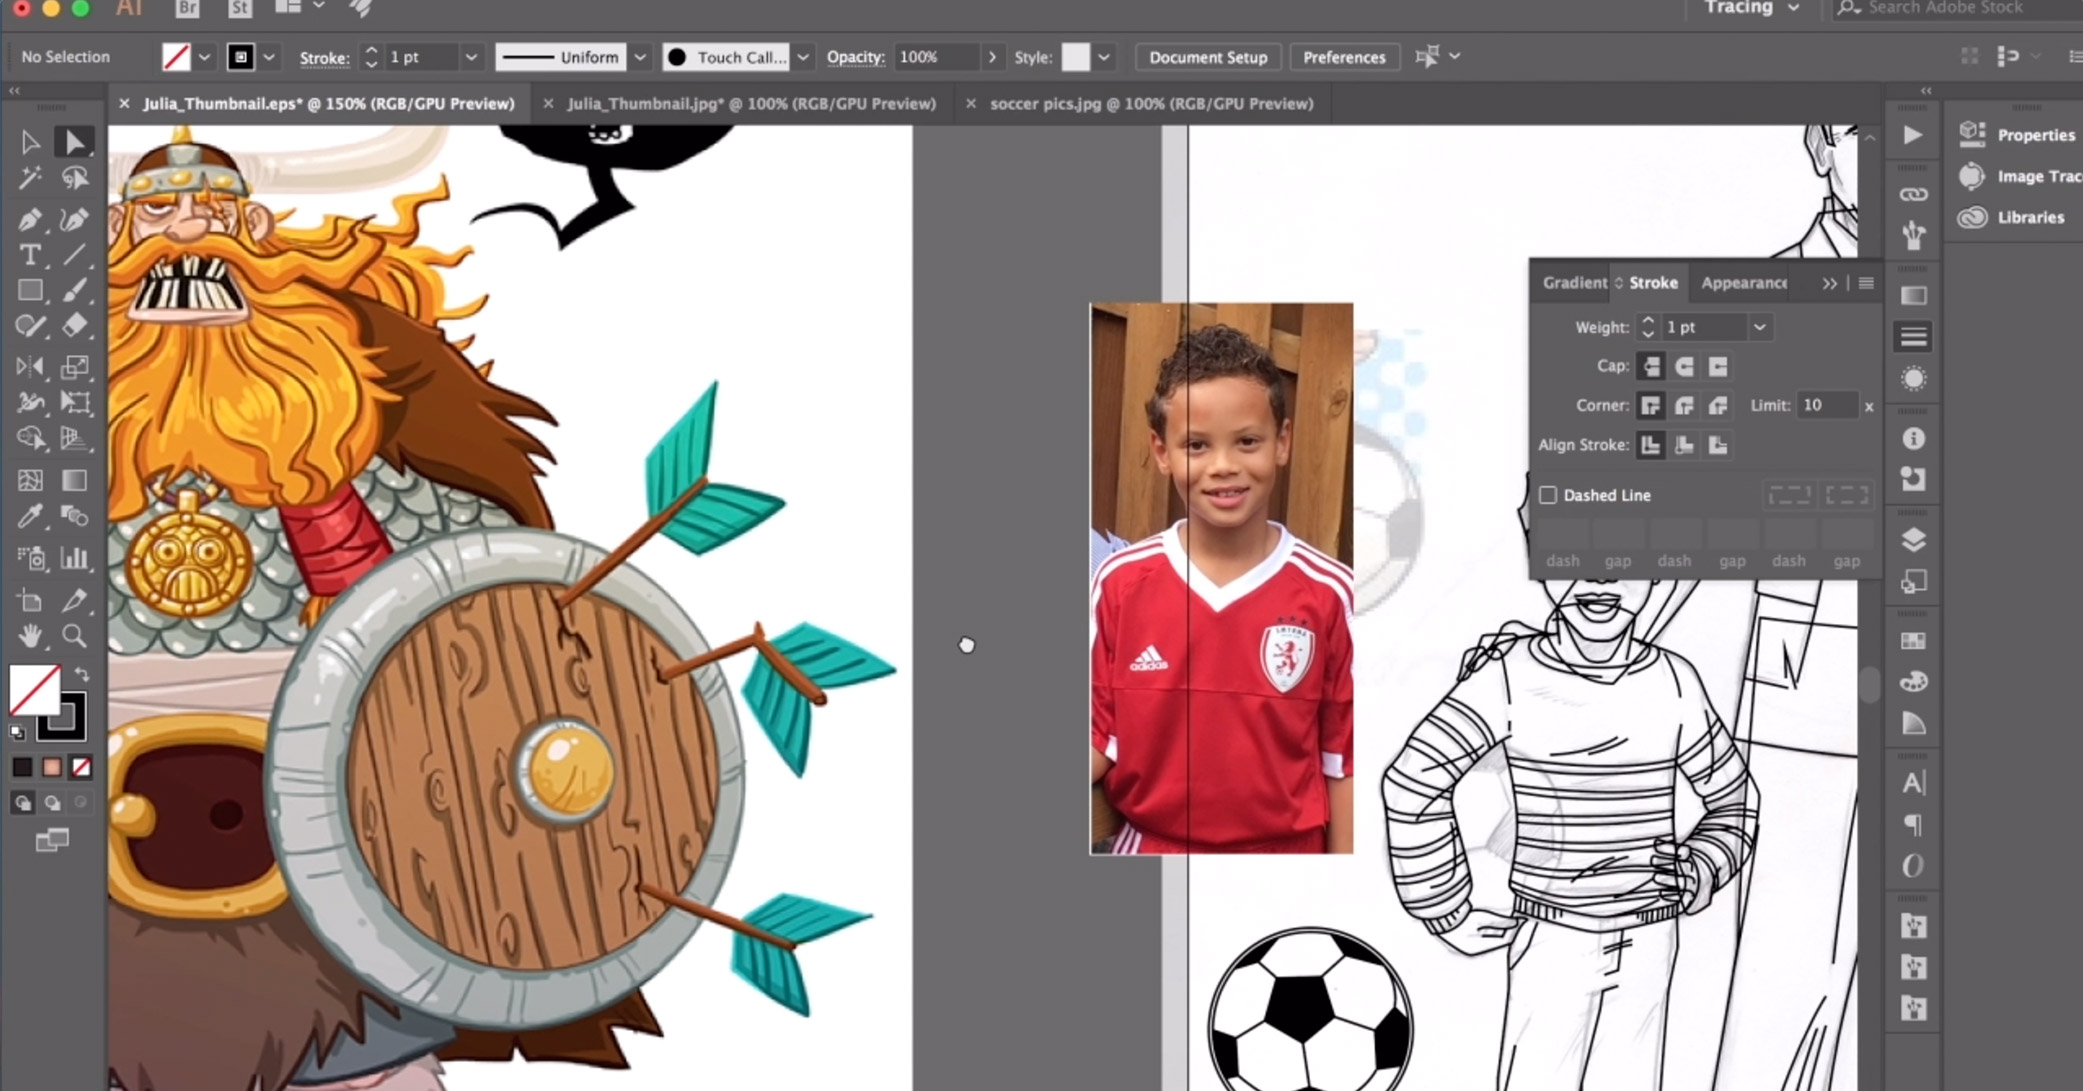
Task: Choose Projecting Cap stroke option
Action: [x=1717, y=366]
